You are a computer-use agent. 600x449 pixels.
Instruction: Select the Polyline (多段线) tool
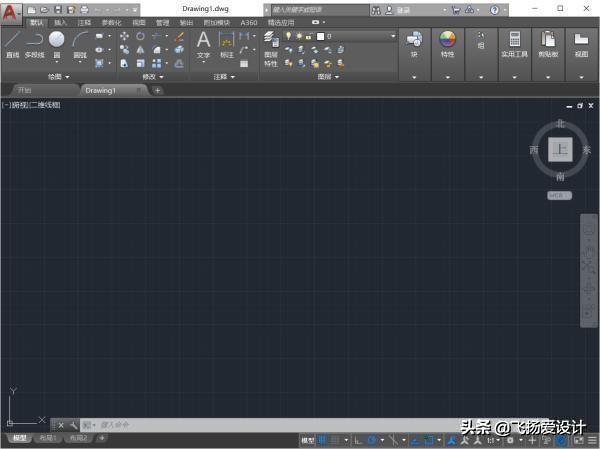34,45
